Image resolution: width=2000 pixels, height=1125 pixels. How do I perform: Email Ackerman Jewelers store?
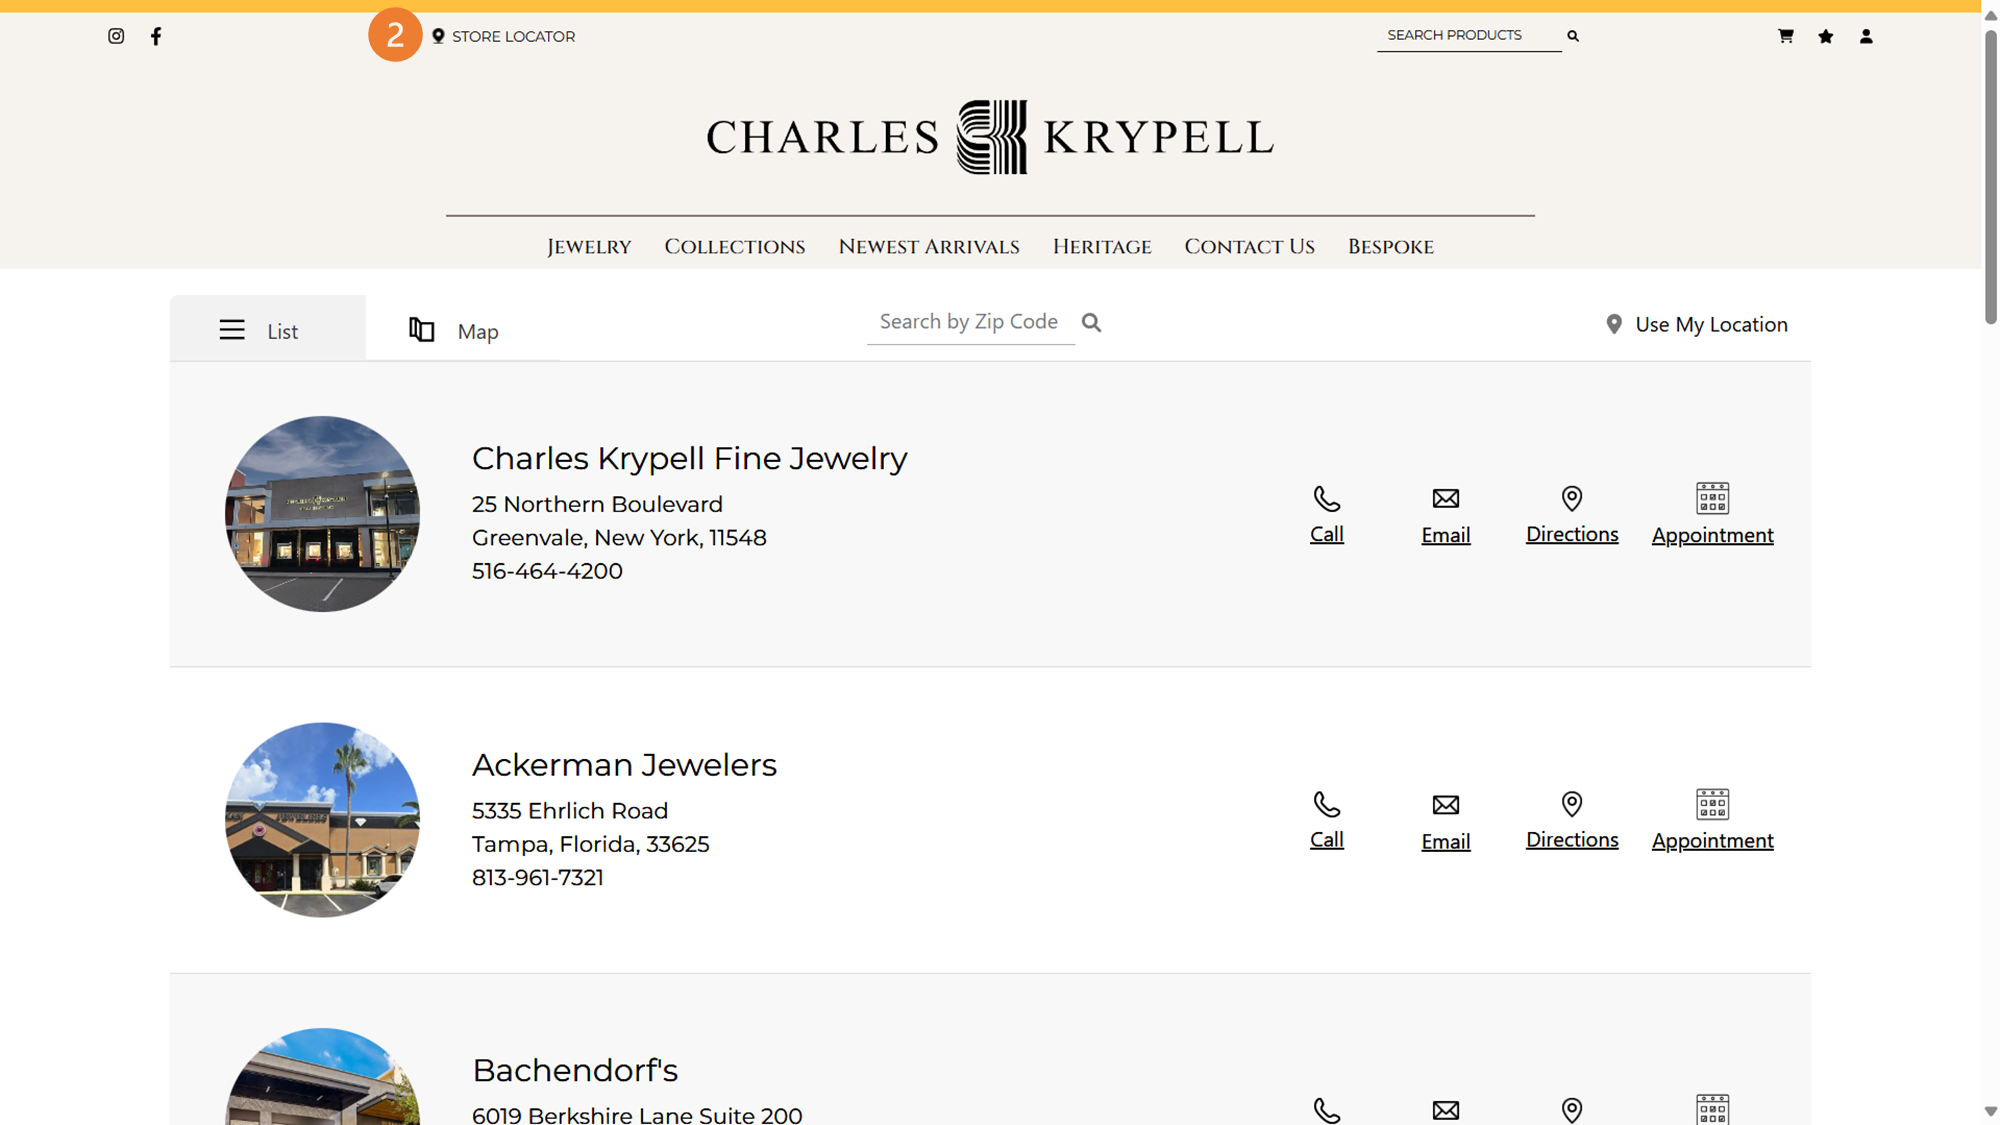click(1445, 821)
